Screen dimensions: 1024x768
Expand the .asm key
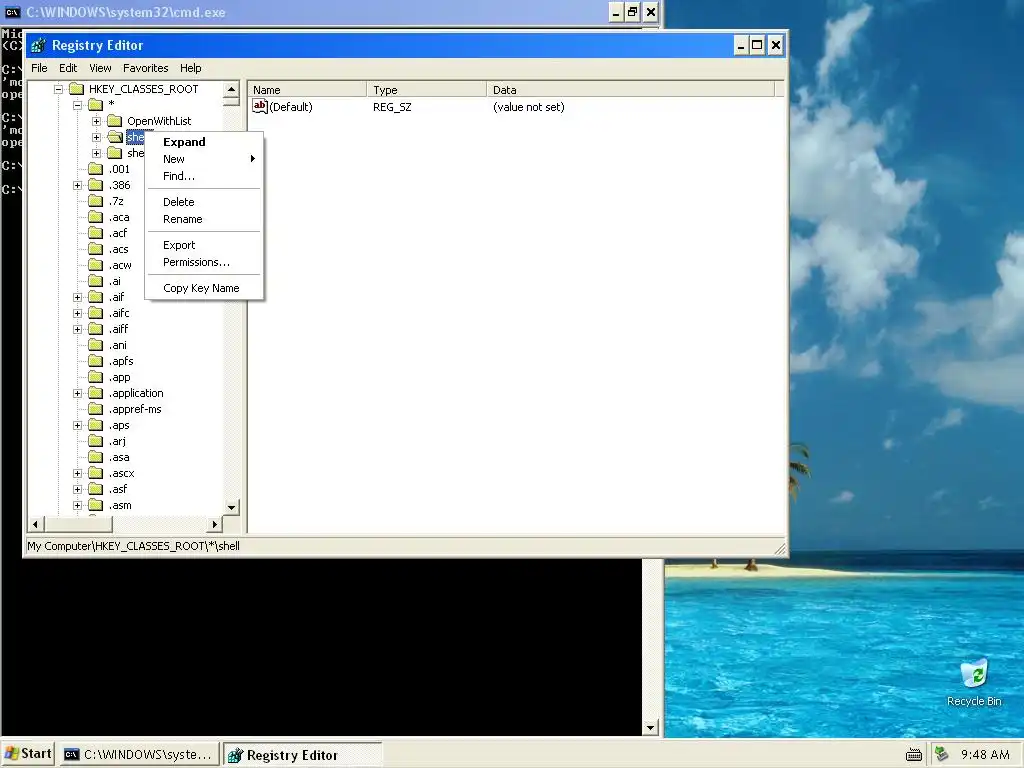point(77,505)
